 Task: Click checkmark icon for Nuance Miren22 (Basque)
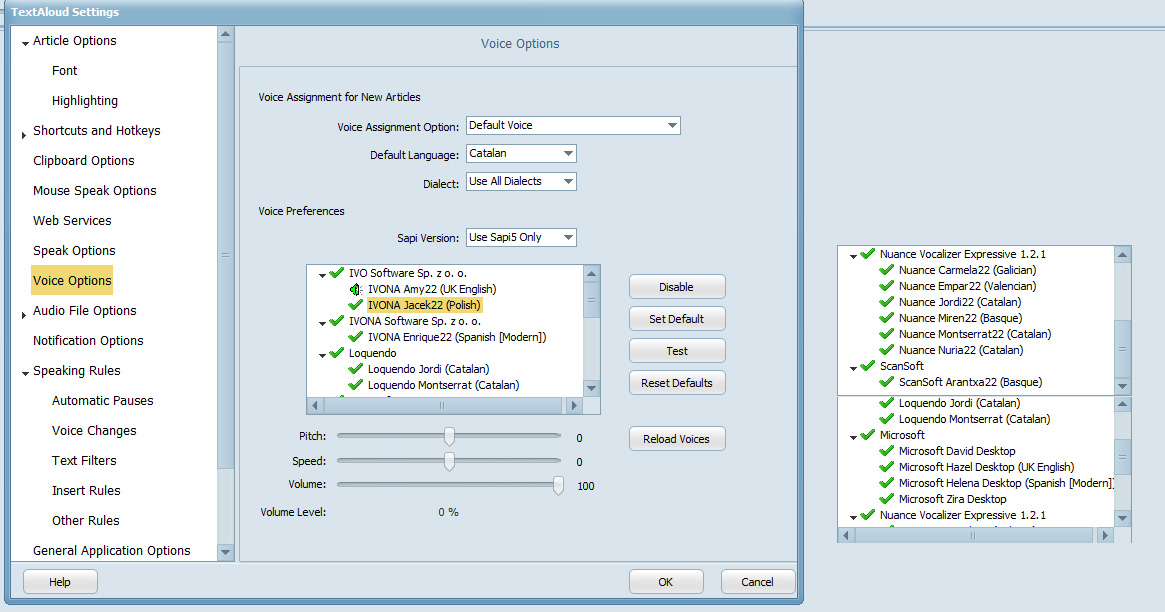[886, 318]
